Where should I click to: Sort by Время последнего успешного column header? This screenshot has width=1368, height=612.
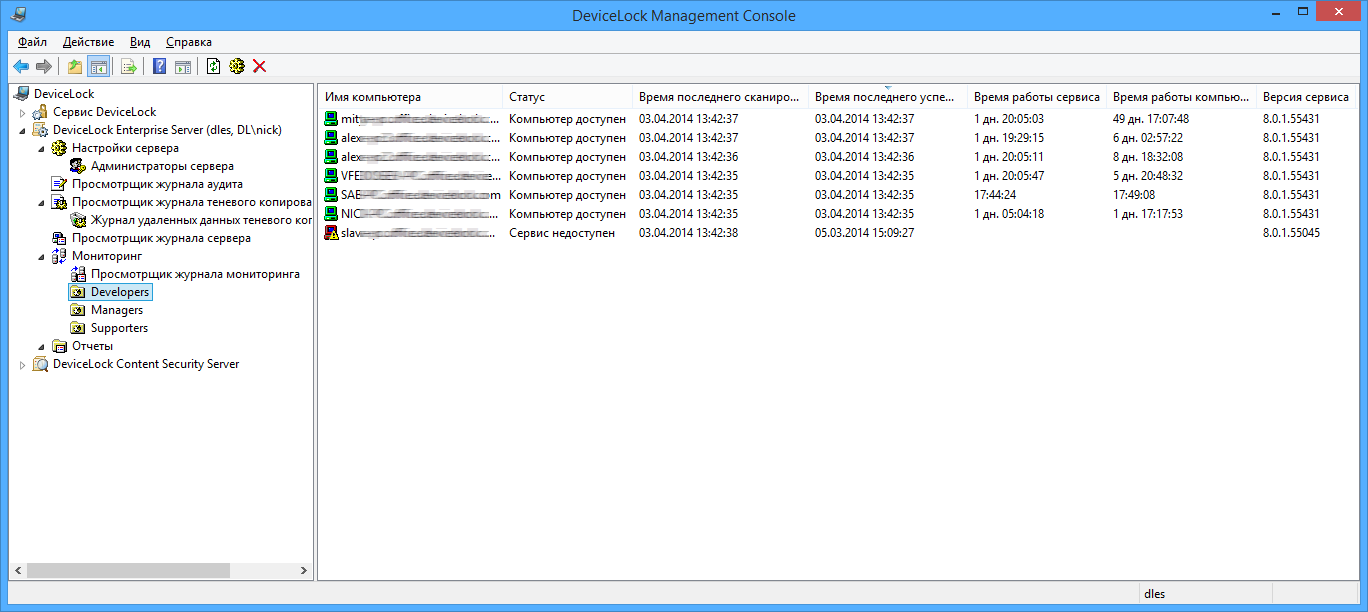point(888,97)
